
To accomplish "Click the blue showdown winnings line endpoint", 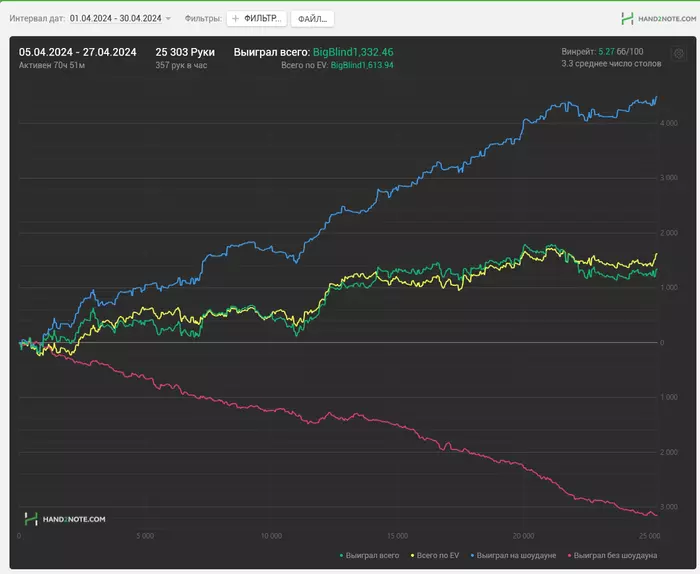I will 656,98.
